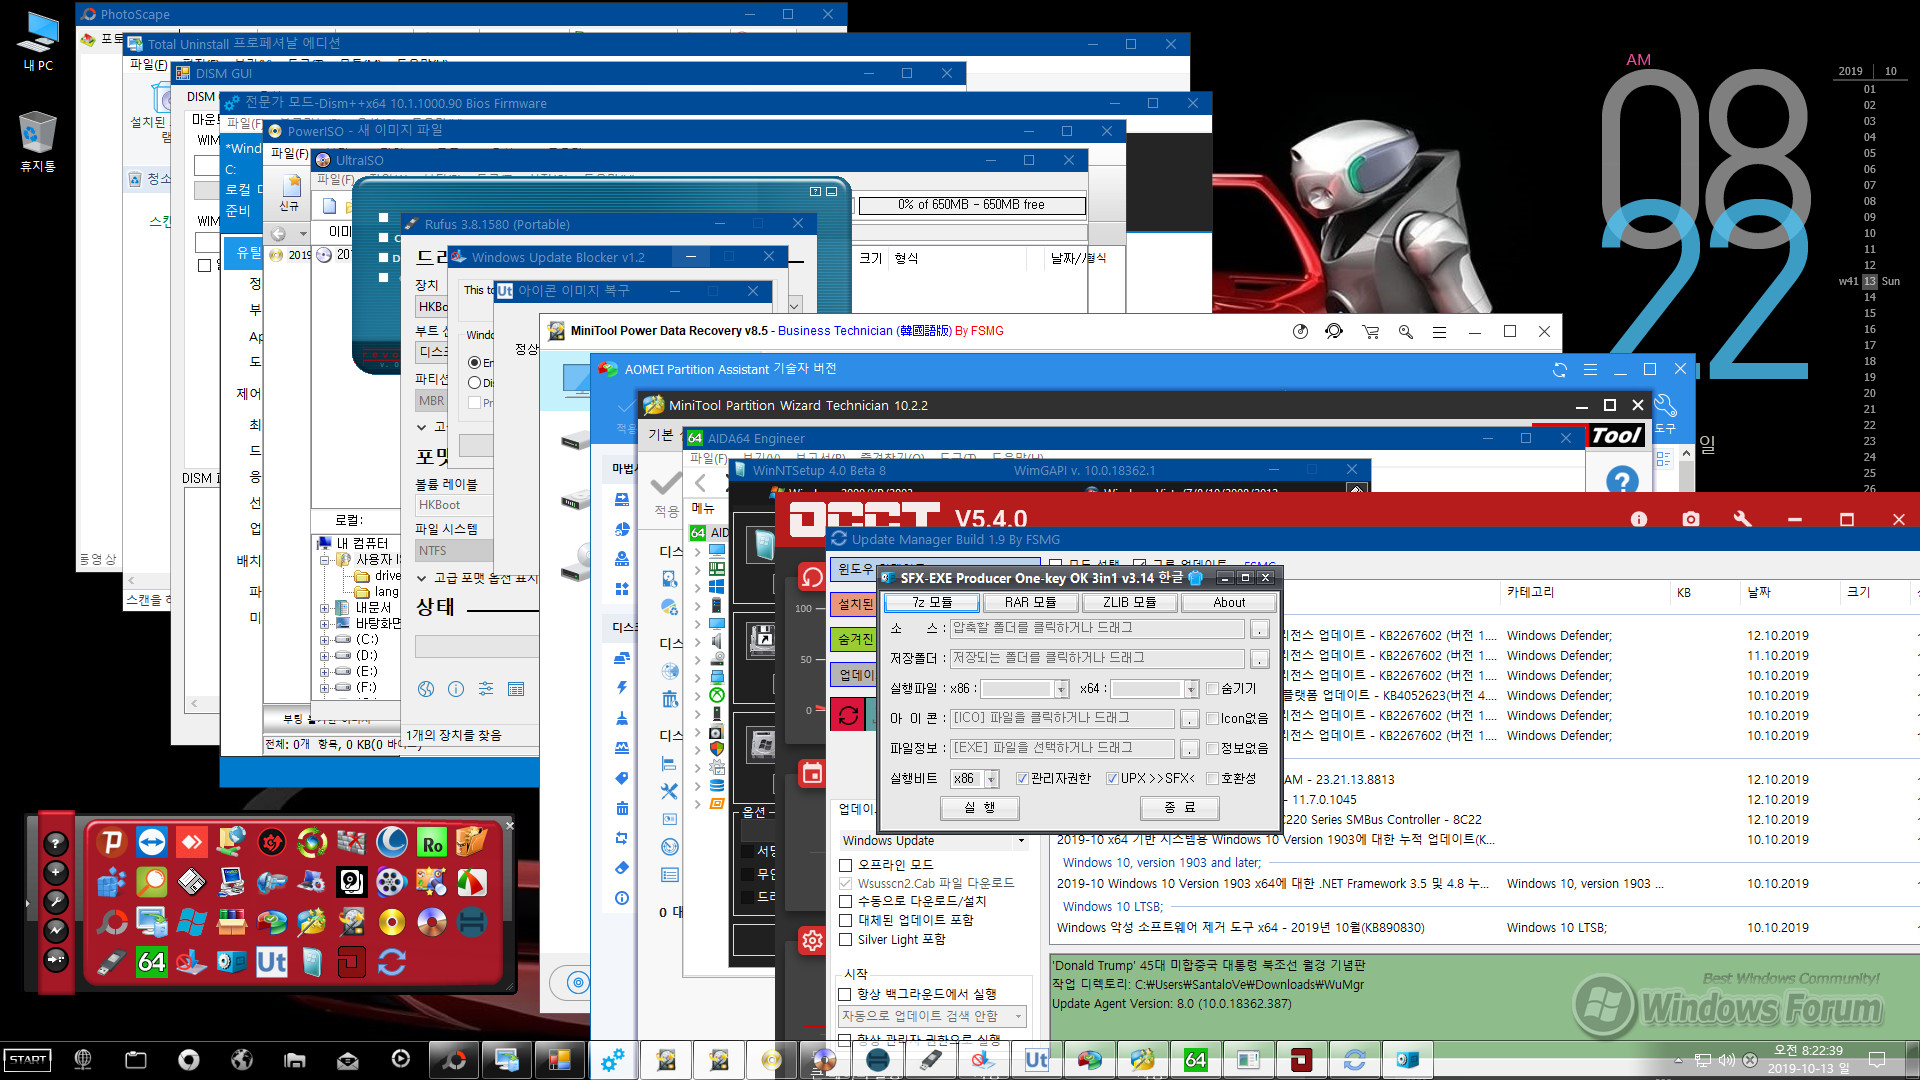Click the 소스 folder path field

(1096, 629)
